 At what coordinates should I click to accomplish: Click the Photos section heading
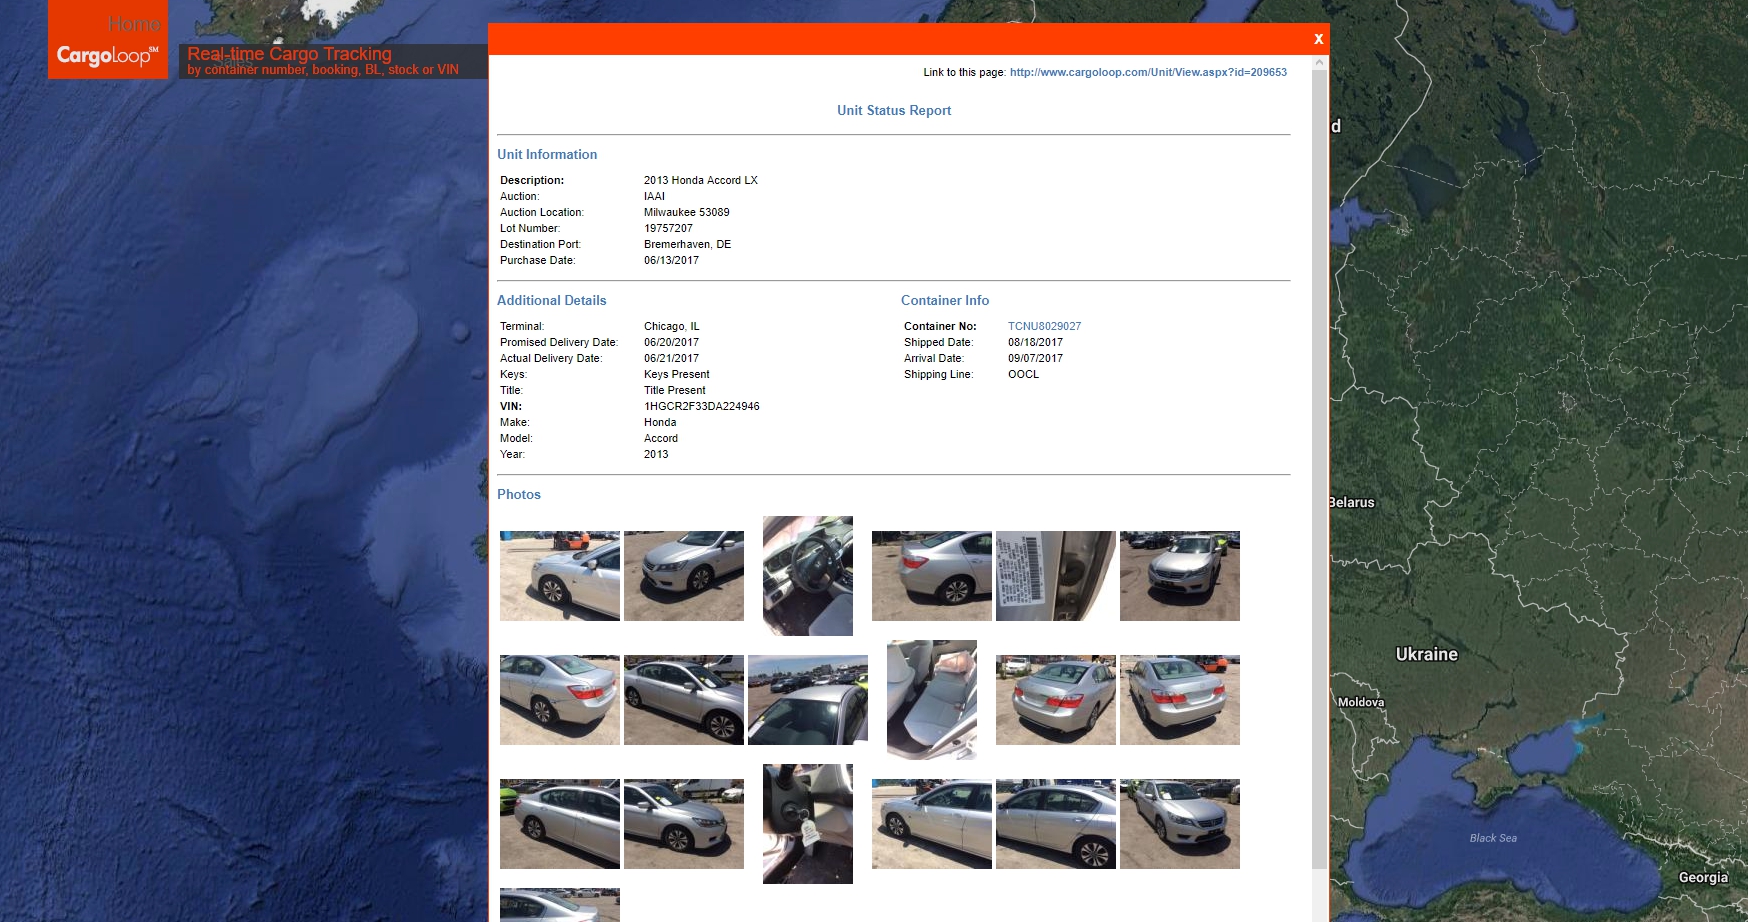pyautogui.click(x=519, y=494)
